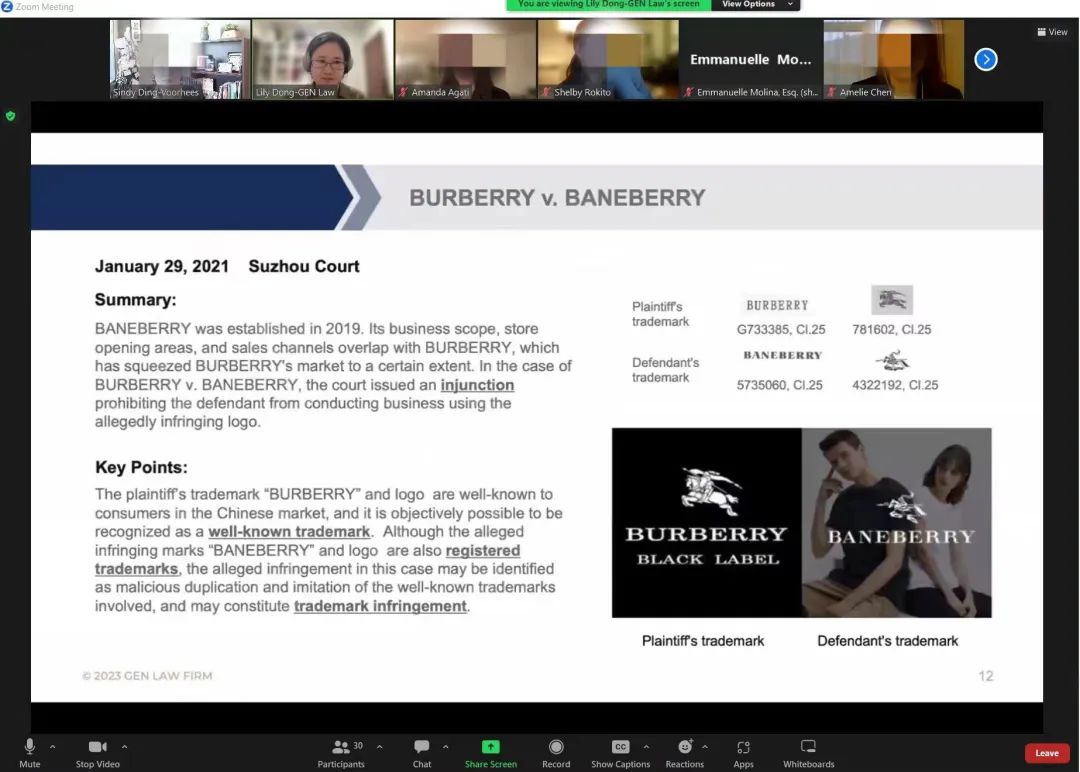The width and height of the screenshot is (1080, 772).
Task: Click the Baneberry models photo
Action: coord(897,523)
